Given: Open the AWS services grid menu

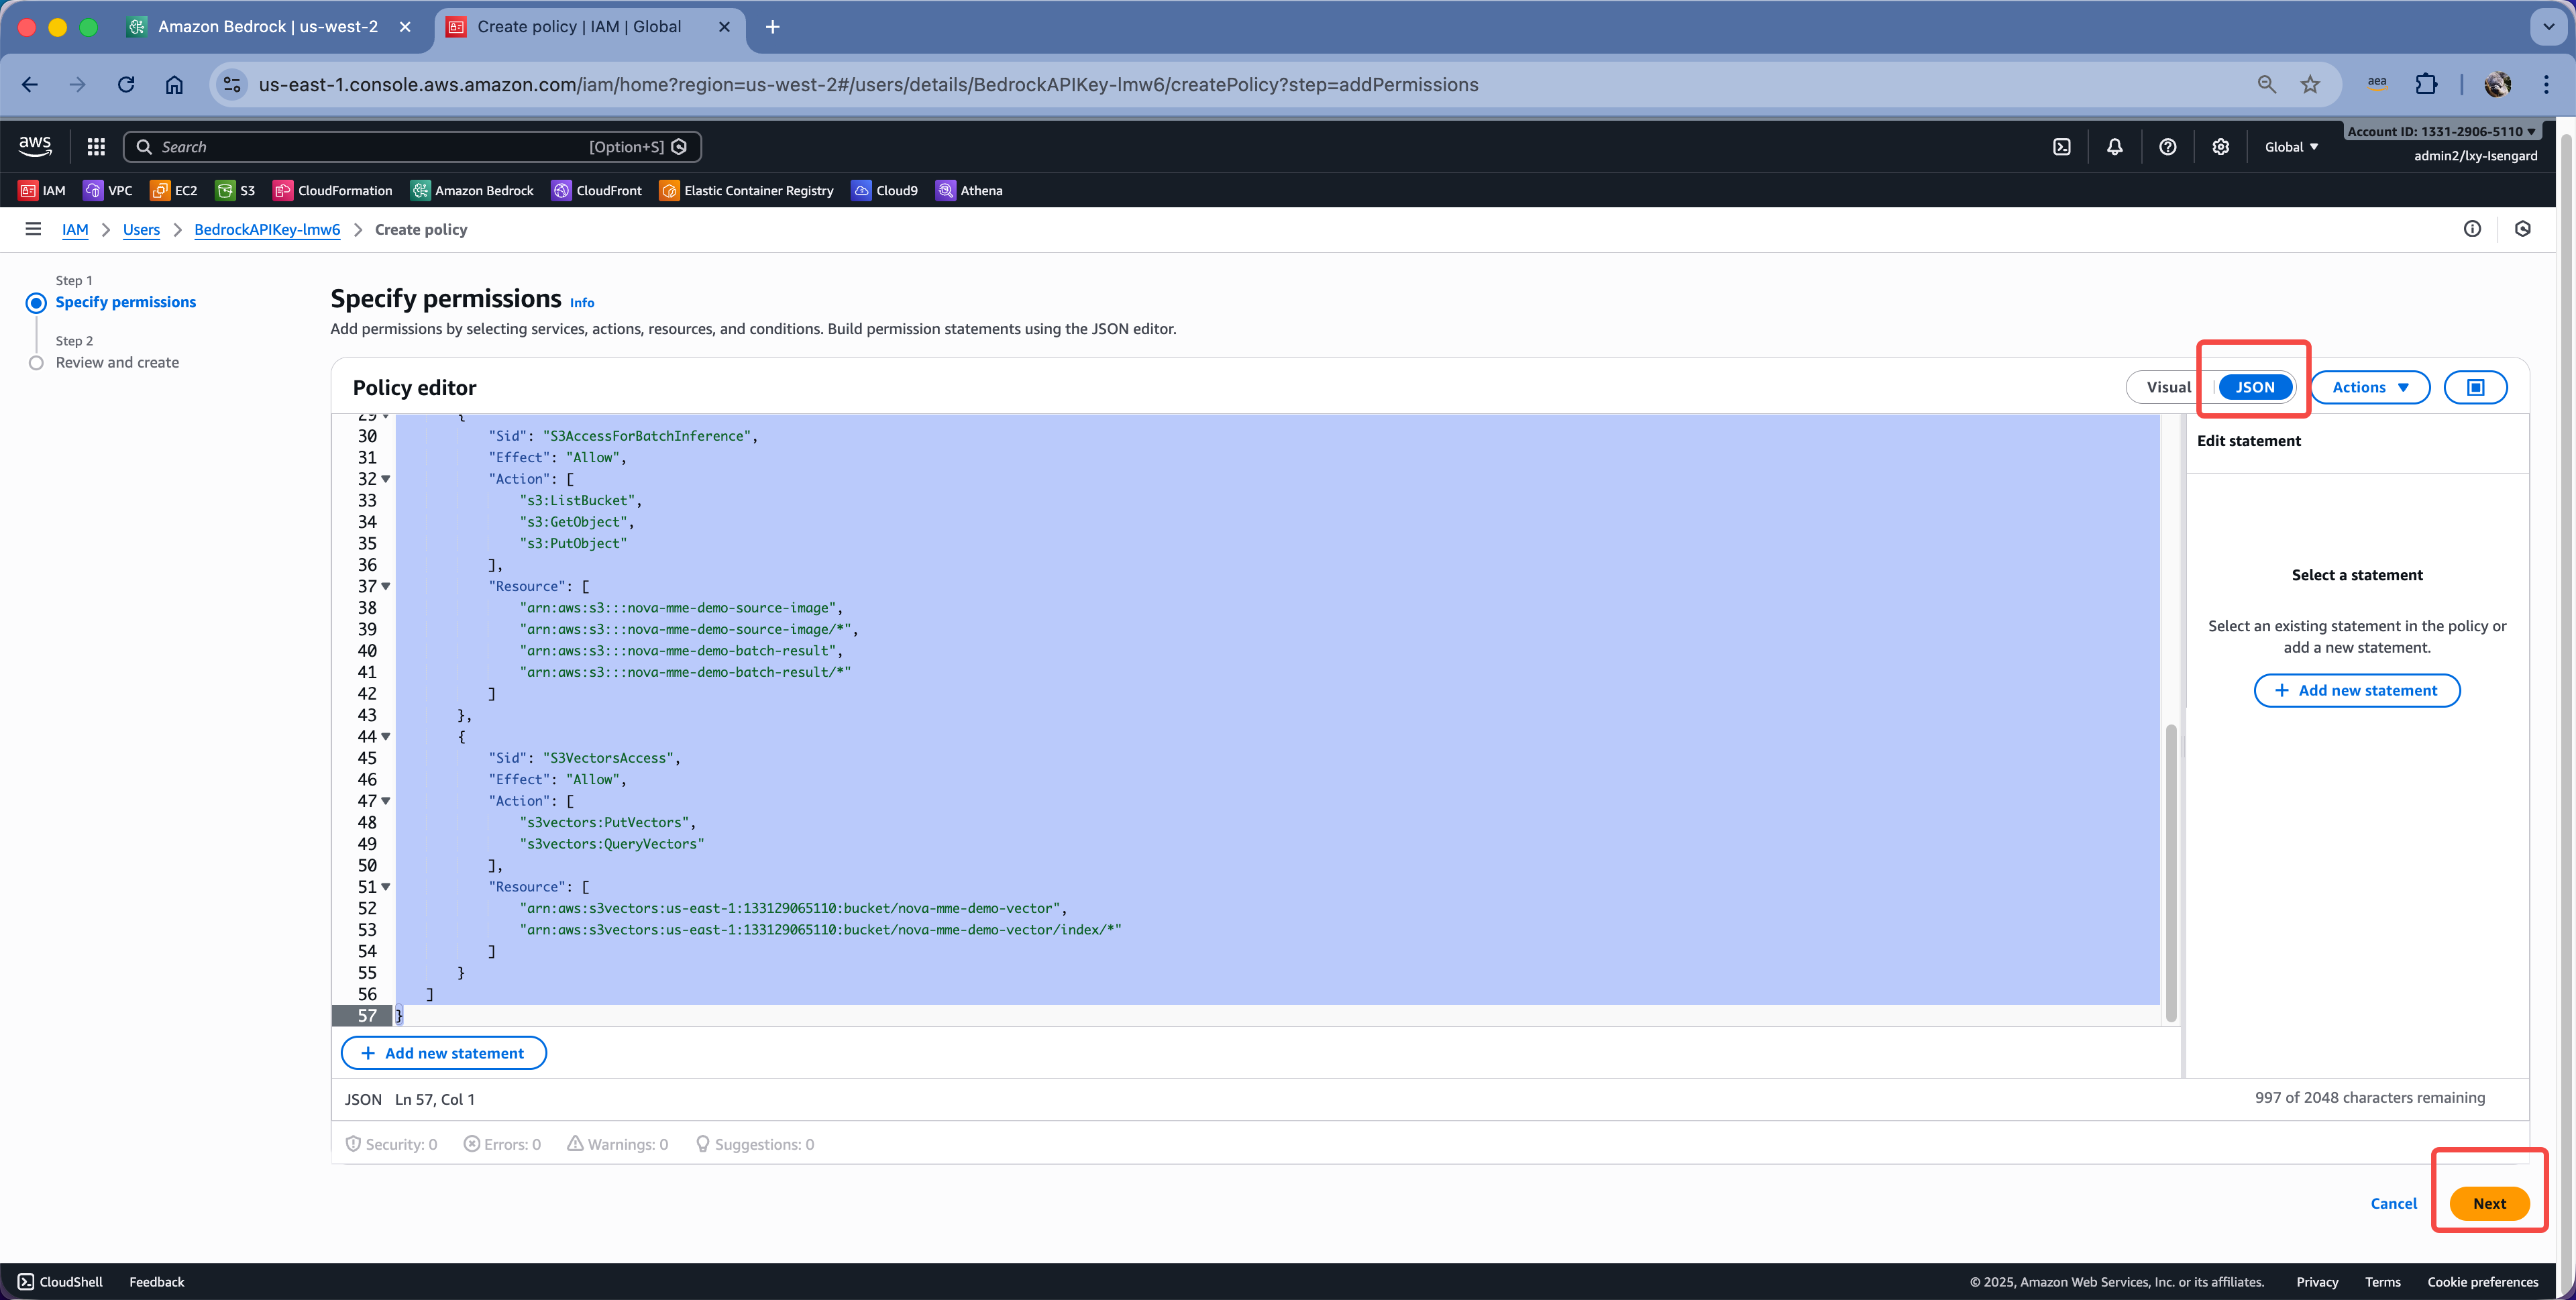Looking at the screenshot, I should pos(96,147).
